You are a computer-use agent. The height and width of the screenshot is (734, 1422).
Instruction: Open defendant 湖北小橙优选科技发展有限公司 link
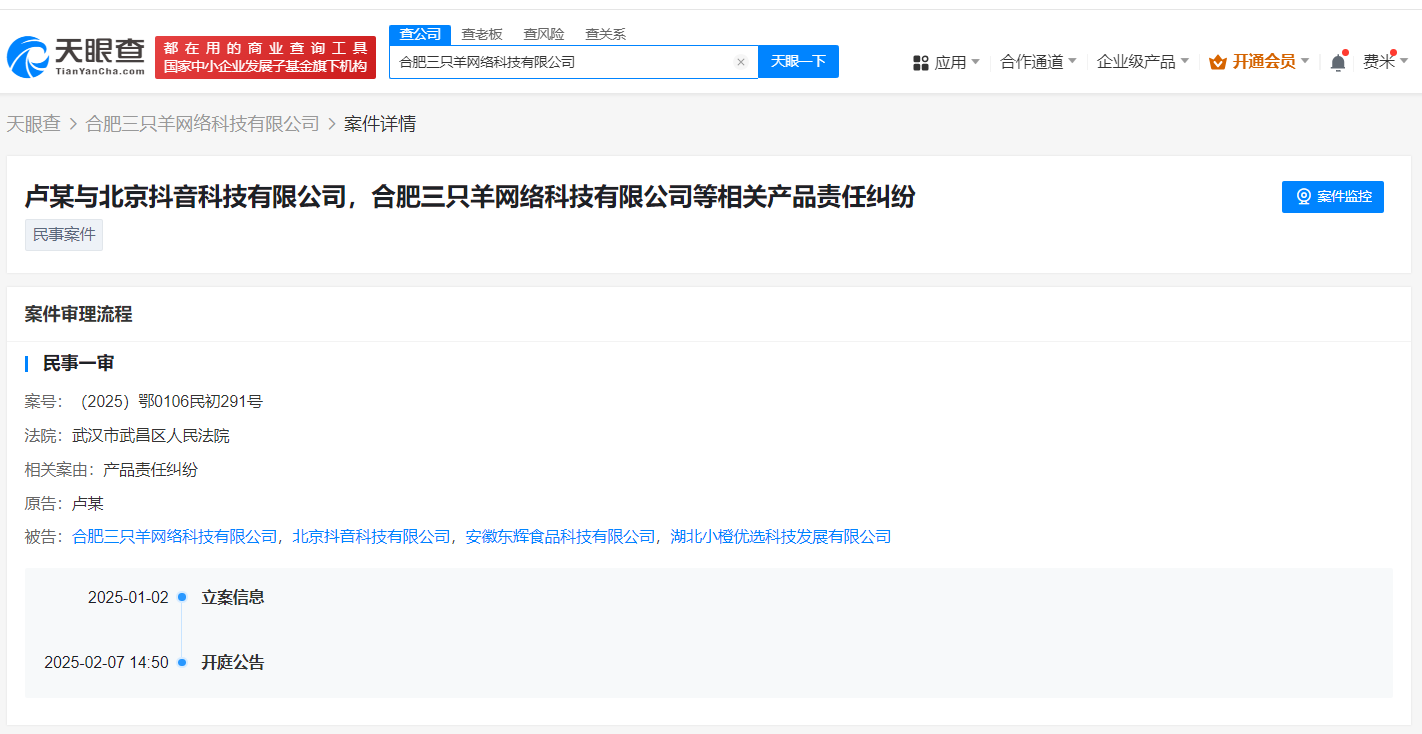(781, 537)
